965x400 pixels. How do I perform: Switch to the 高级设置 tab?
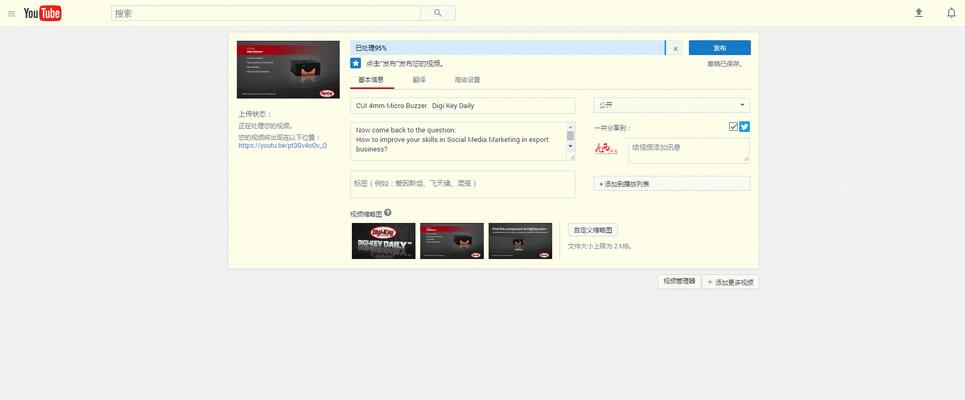(x=467, y=80)
